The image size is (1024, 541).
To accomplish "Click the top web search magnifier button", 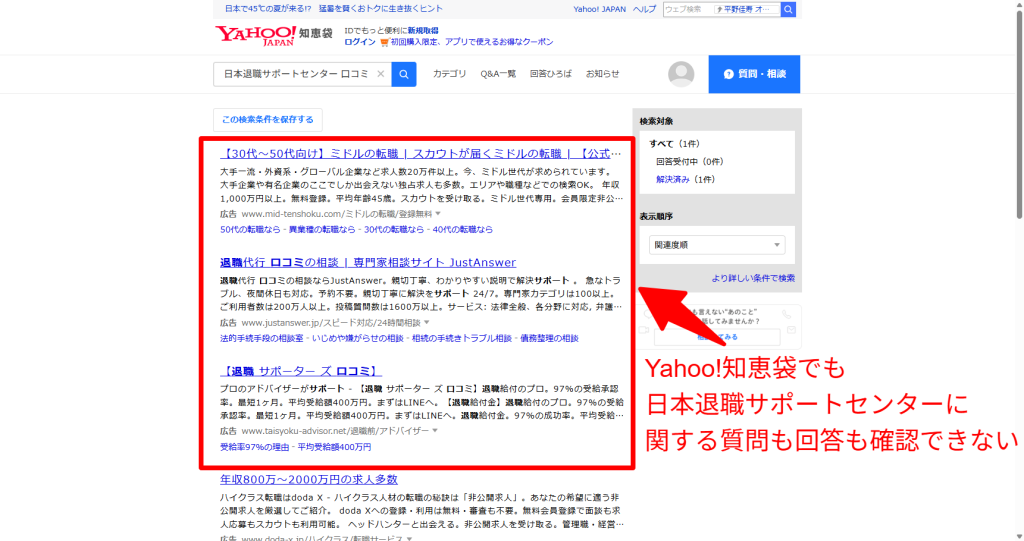I will (x=788, y=9).
